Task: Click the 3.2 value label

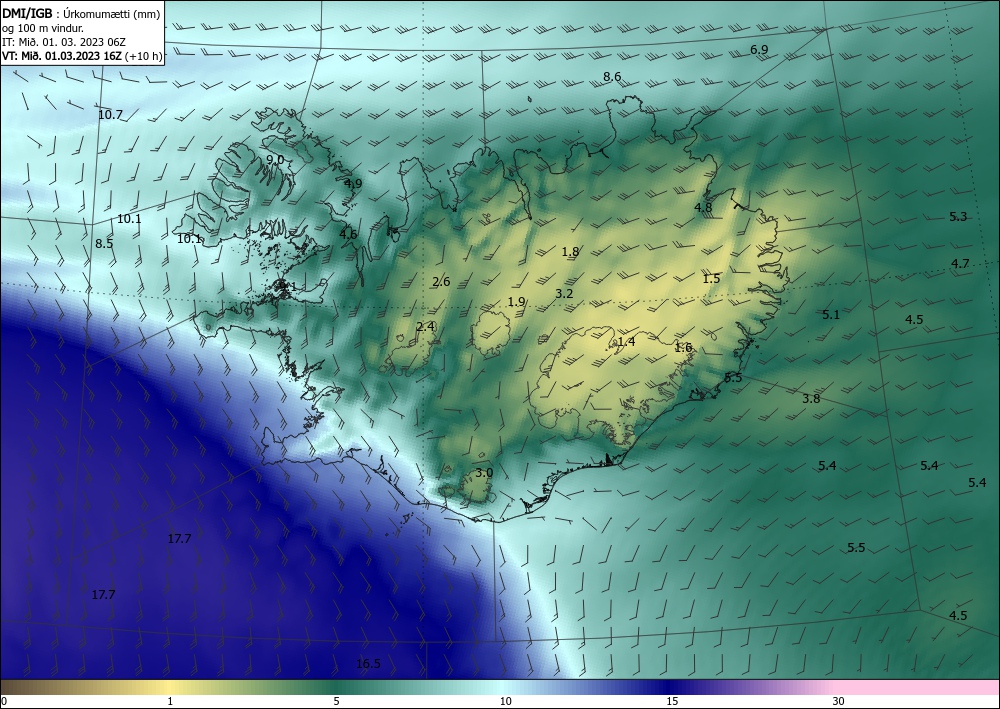Action: (x=564, y=294)
